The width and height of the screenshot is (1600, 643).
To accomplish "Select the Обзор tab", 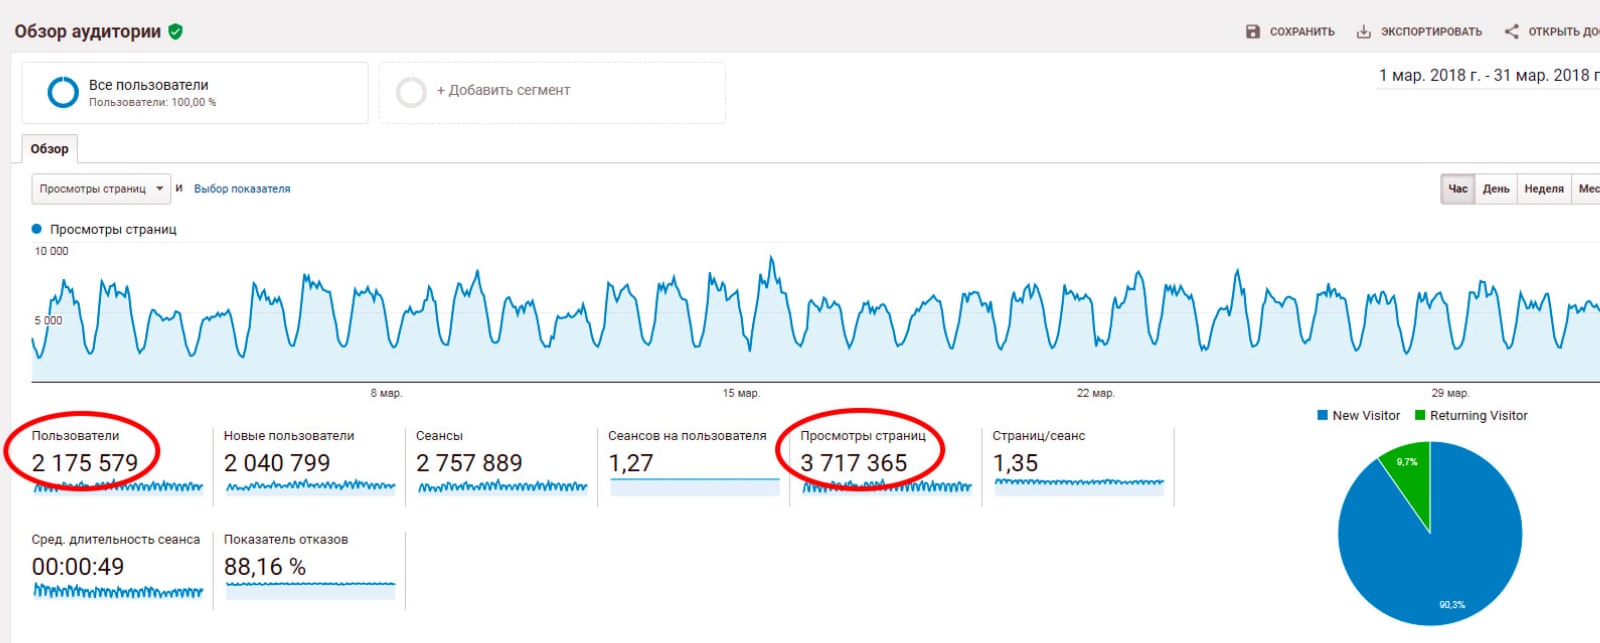I will (x=50, y=149).
